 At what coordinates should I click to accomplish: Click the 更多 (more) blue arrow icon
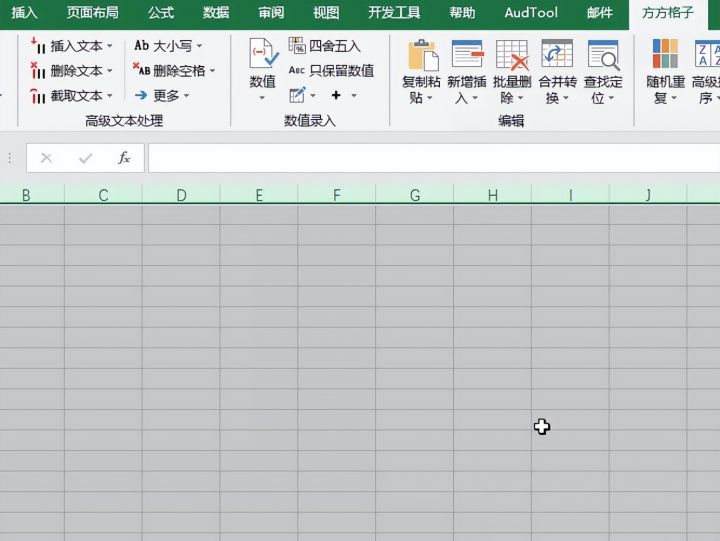[141, 95]
